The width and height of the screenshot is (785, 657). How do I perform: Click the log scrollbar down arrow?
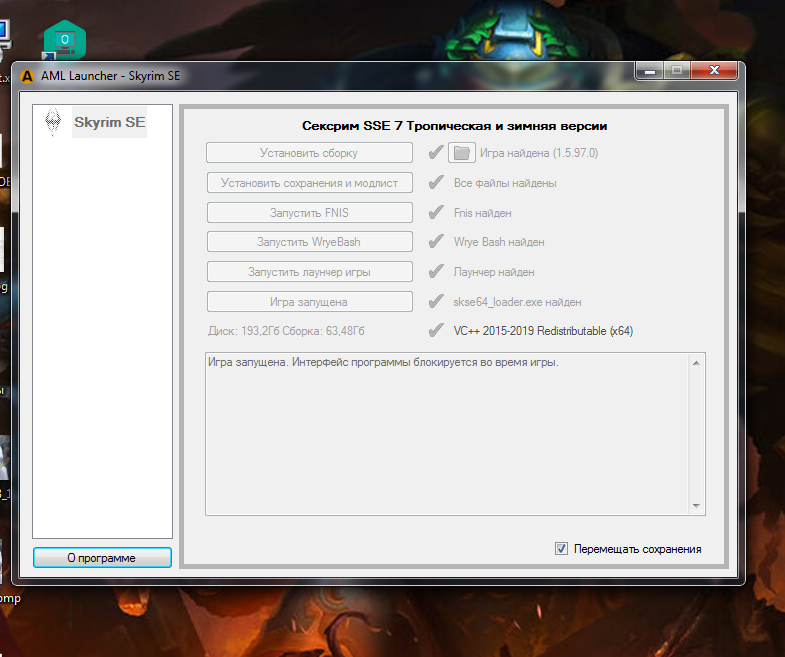[x=696, y=506]
